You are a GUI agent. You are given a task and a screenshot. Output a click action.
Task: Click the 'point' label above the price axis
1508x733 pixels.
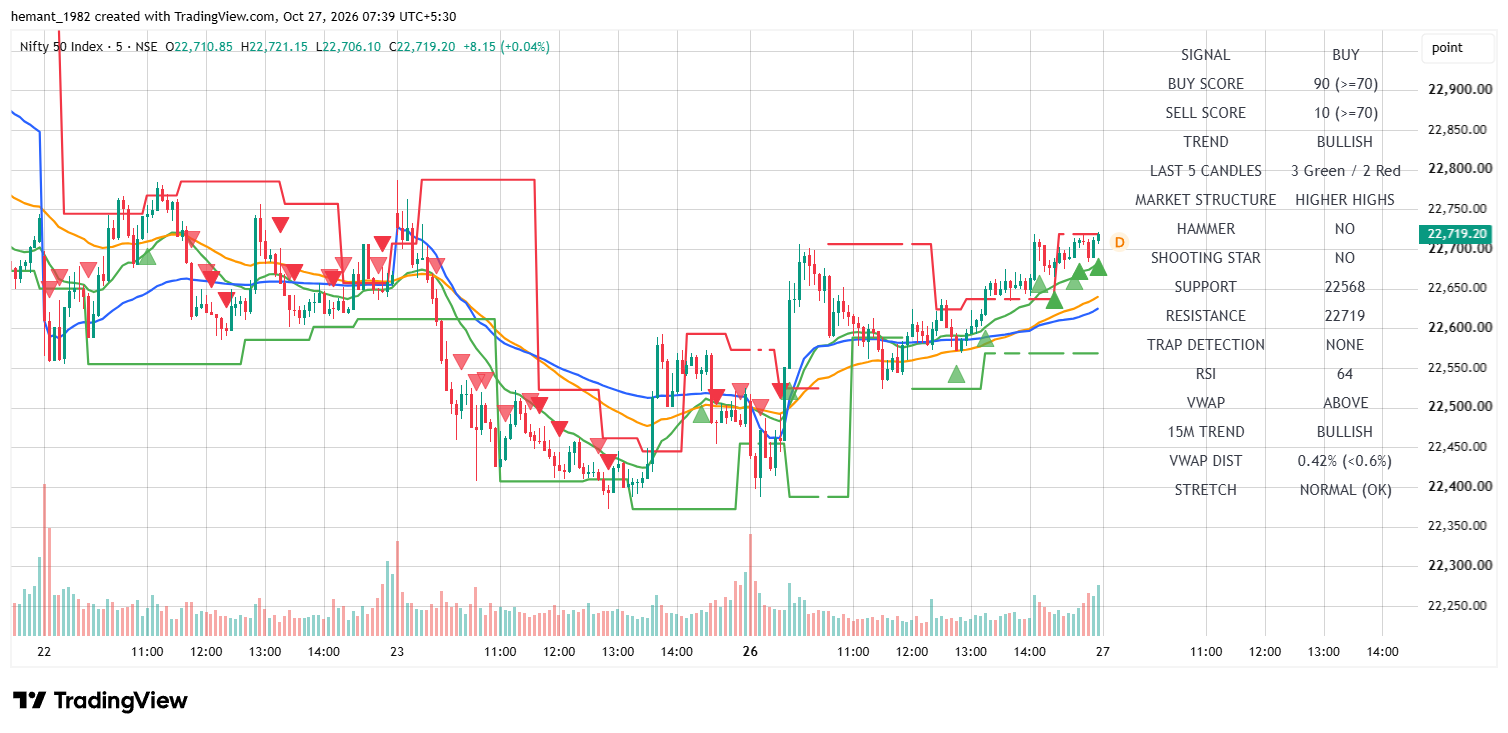pos(1447,47)
